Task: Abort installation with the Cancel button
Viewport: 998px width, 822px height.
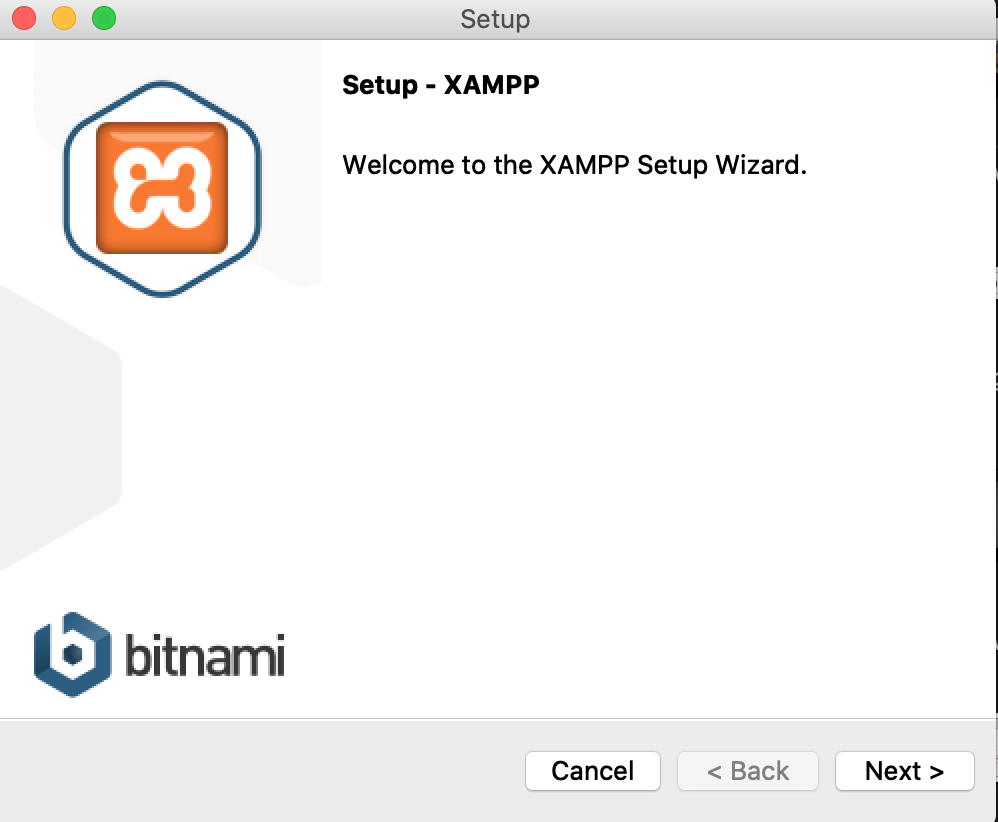Action: coord(593,771)
